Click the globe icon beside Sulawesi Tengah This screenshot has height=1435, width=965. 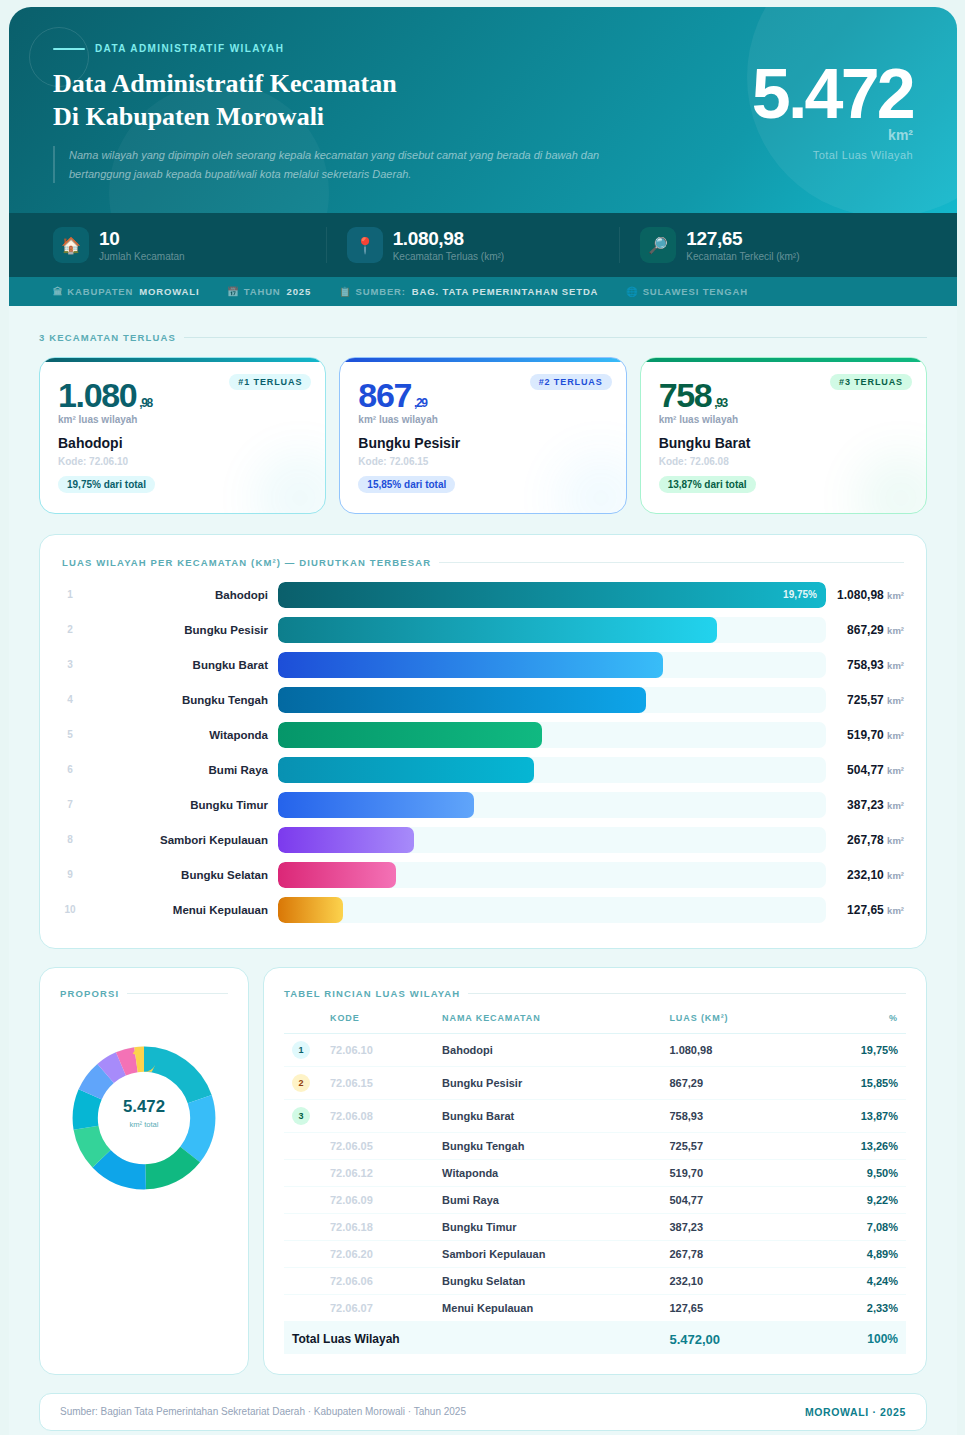[x=632, y=292]
